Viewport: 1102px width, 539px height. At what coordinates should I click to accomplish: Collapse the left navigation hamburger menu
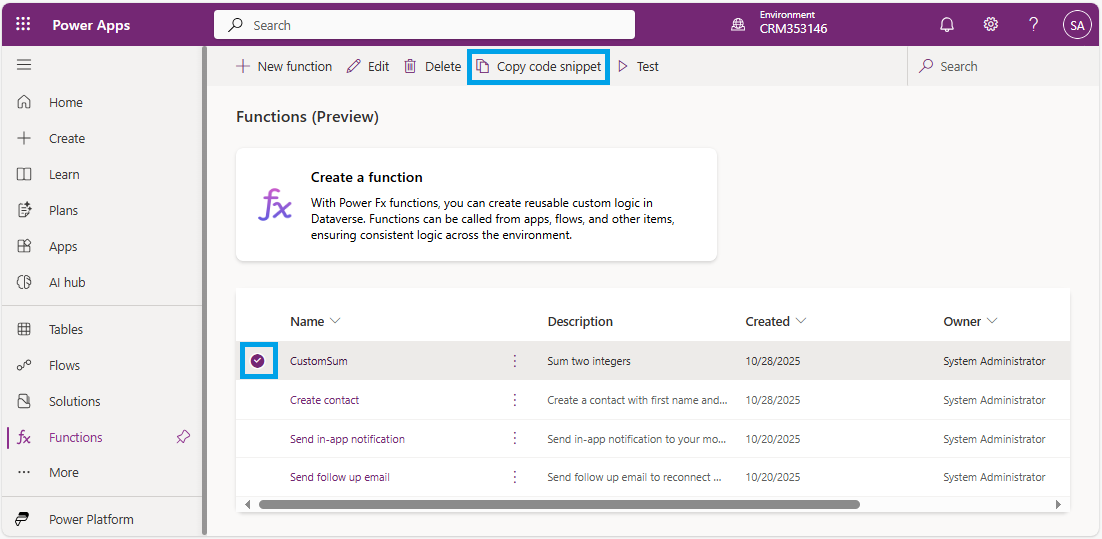[24, 65]
